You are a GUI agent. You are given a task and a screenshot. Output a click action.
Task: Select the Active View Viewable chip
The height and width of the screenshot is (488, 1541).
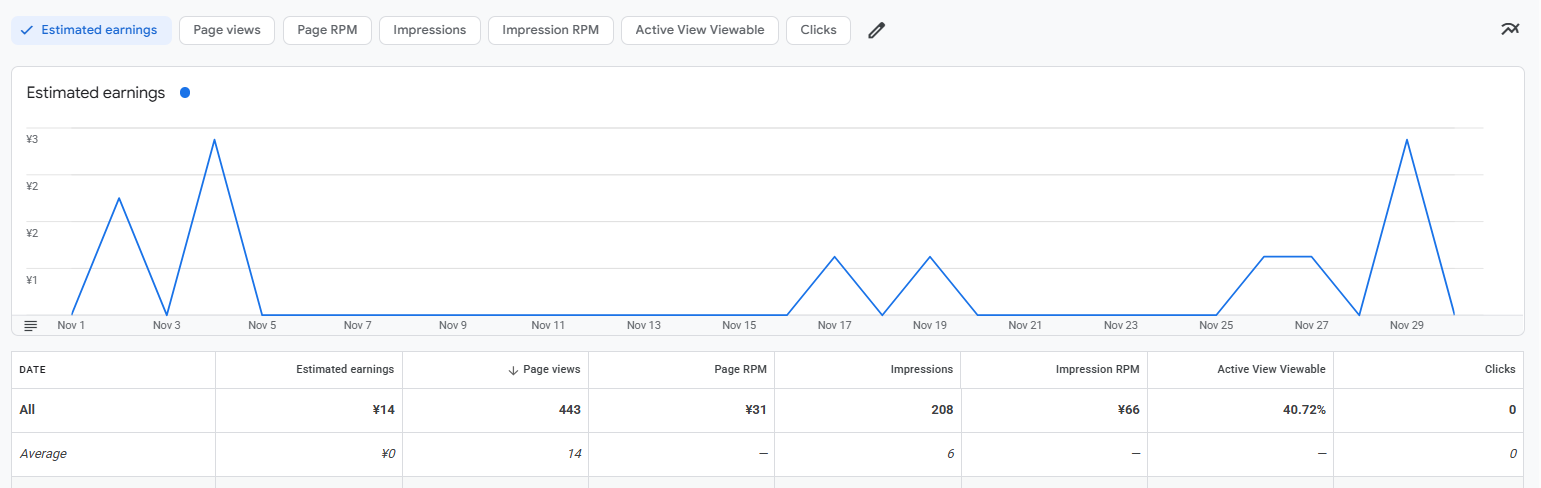tap(699, 30)
